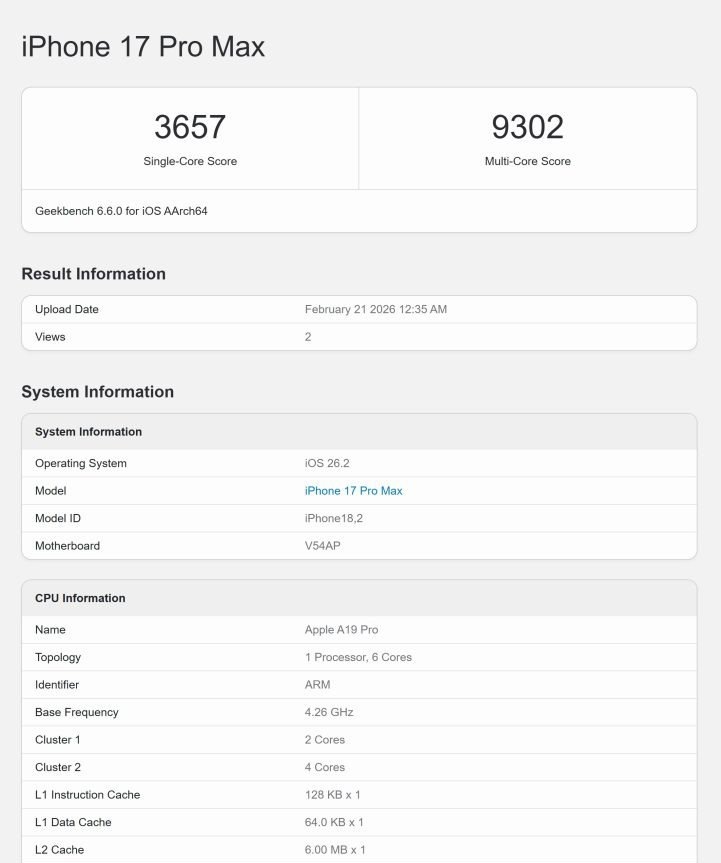
Task: Click the Name row label
Action: click(50, 630)
